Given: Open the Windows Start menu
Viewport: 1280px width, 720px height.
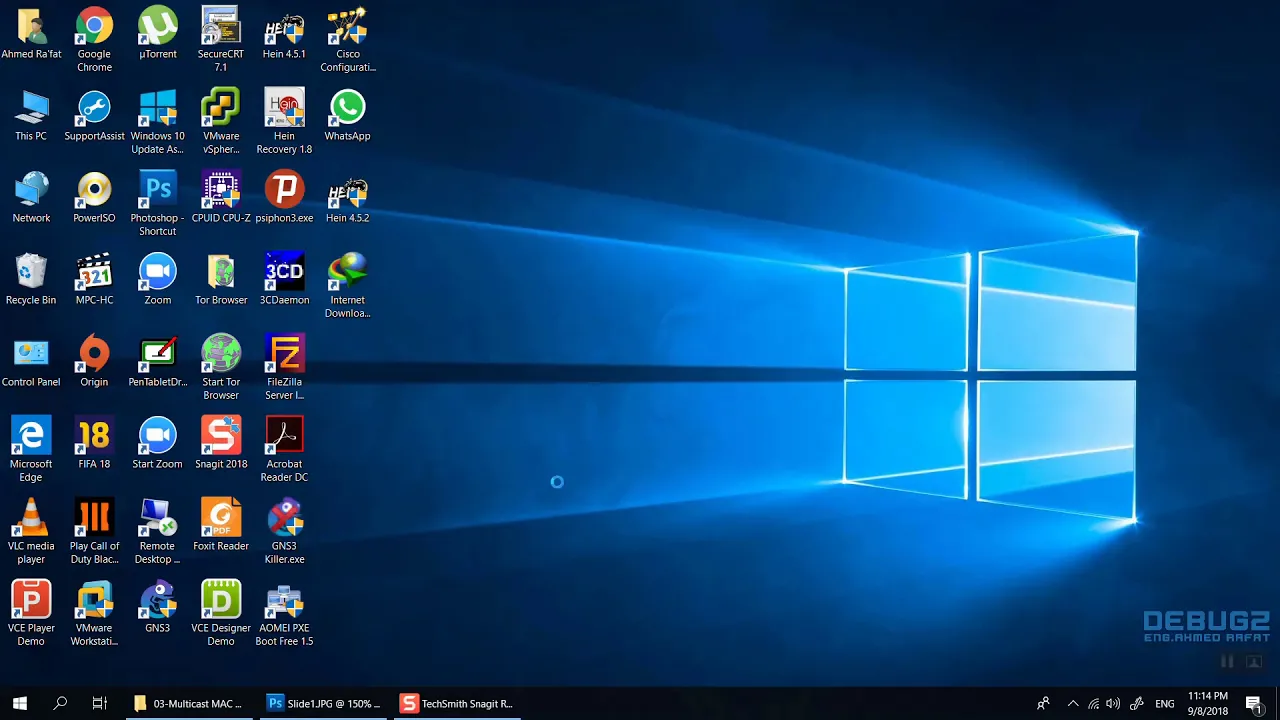Looking at the screenshot, I should 20,703.
